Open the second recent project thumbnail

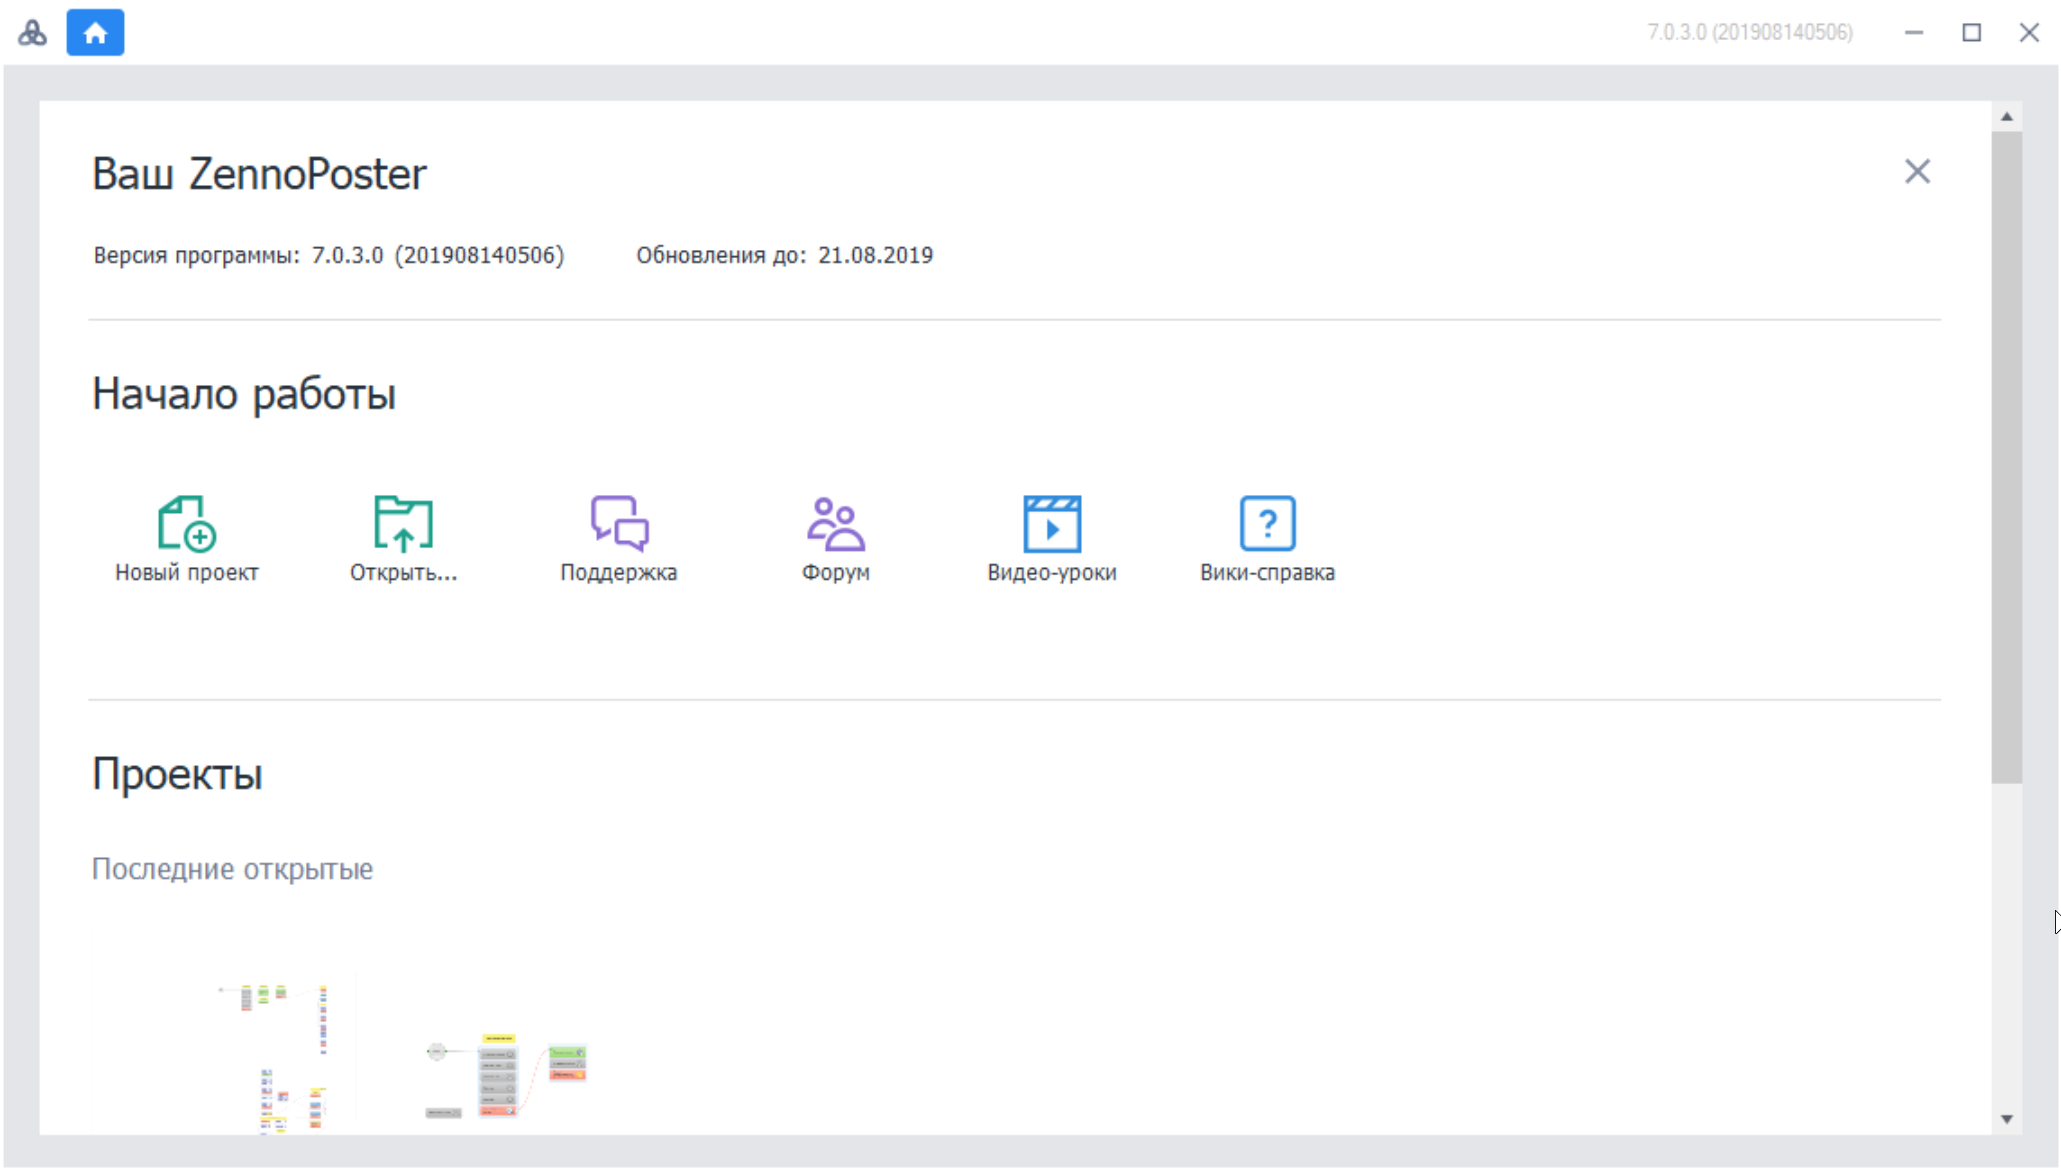click(507, 1077)
